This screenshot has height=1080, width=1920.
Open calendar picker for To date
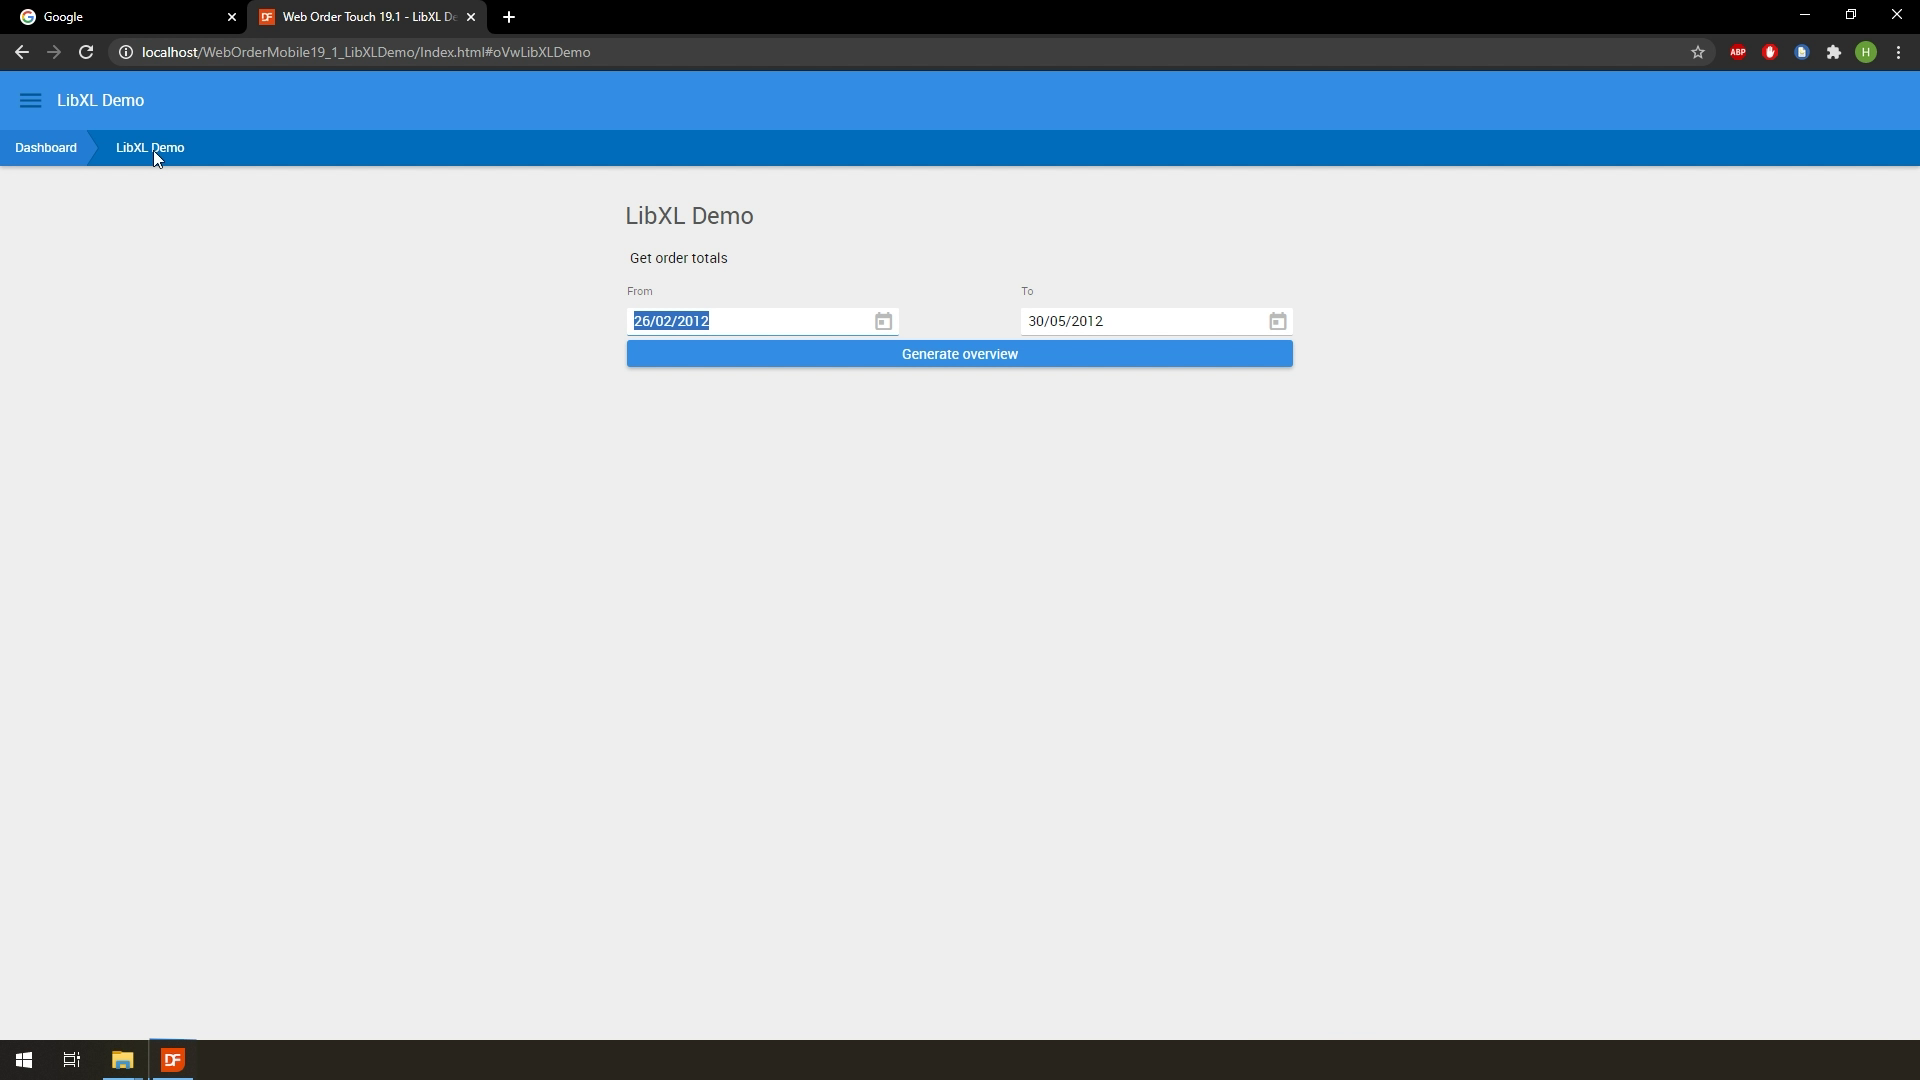coord(1277,321)
